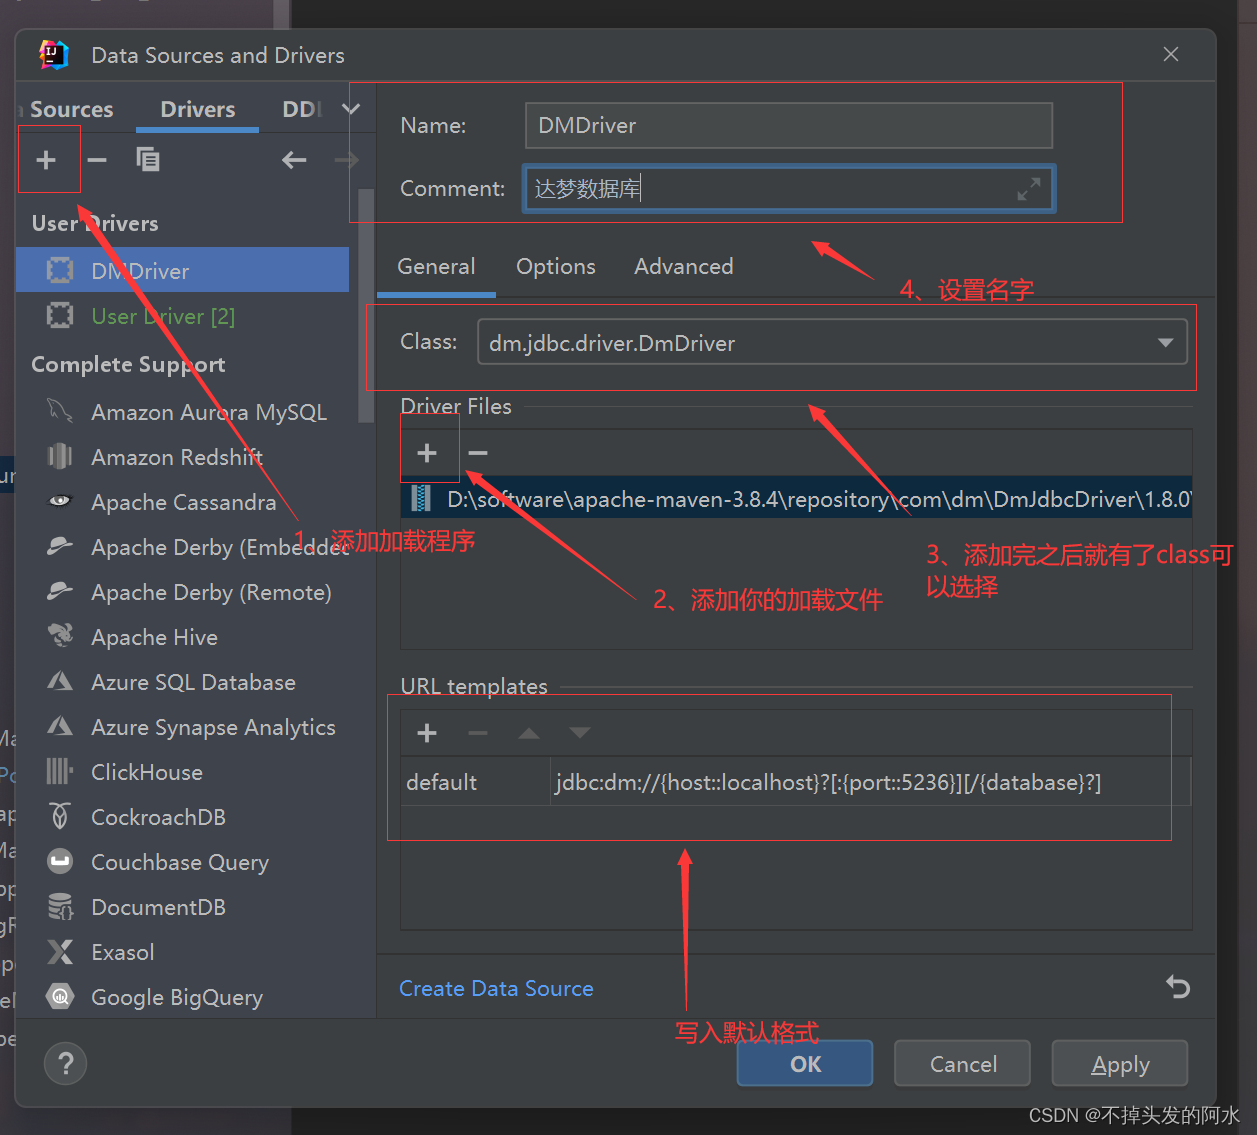Revert changes with undo arrow icon

pos(1178,987)
